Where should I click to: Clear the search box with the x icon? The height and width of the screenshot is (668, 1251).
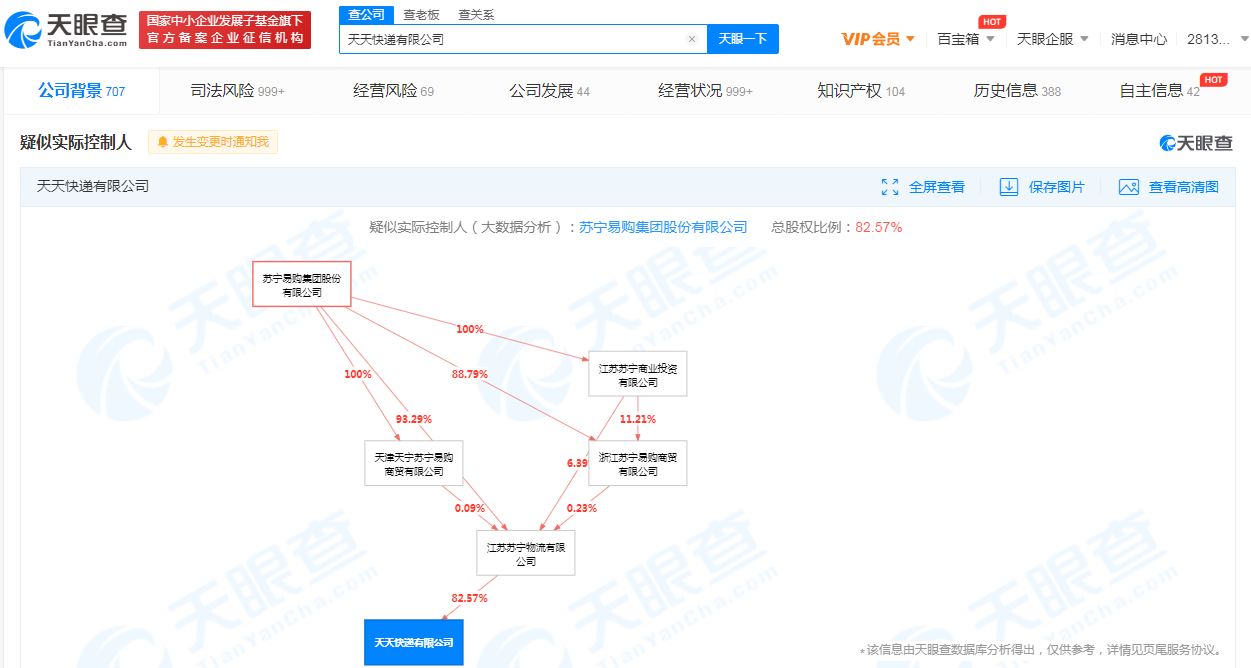[692, 39]
